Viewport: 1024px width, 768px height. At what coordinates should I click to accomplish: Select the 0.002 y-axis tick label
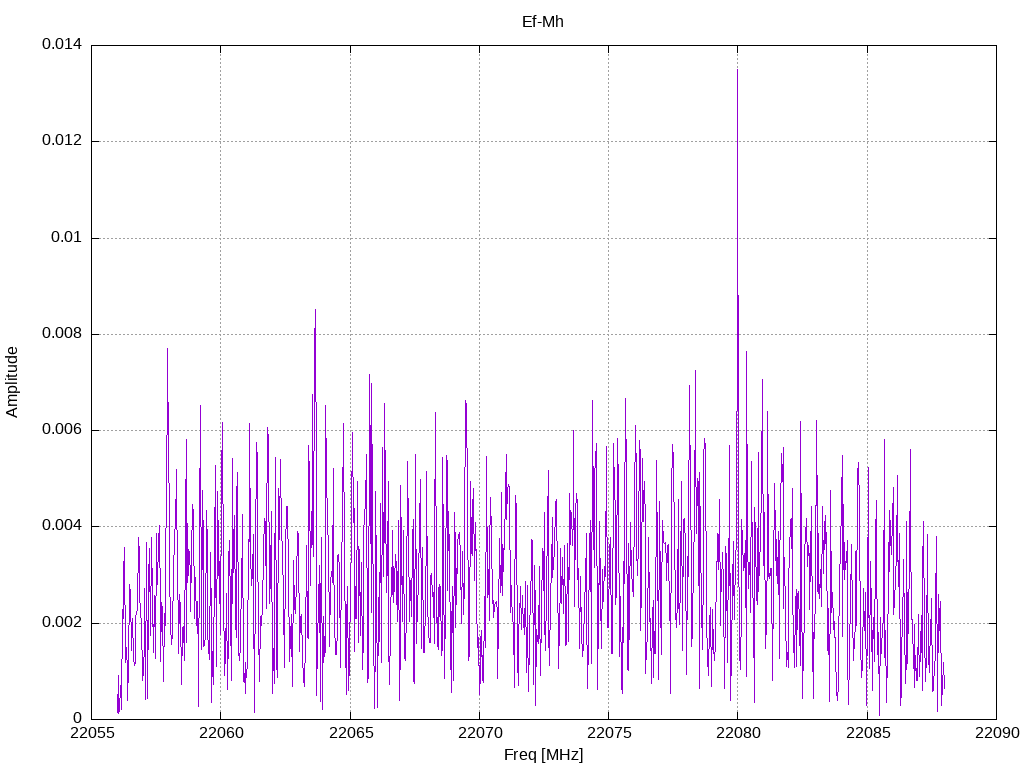pos(61,622)
